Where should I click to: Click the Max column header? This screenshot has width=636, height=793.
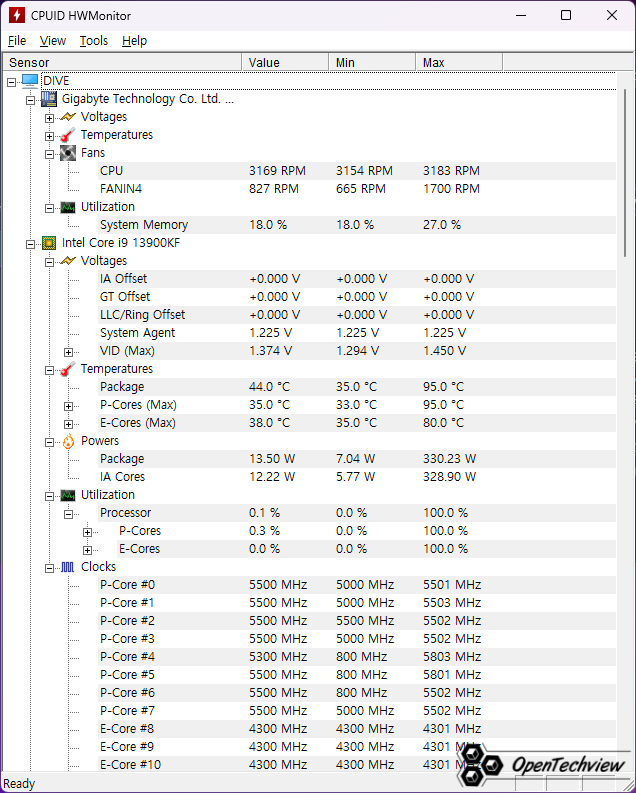(459, 62)
